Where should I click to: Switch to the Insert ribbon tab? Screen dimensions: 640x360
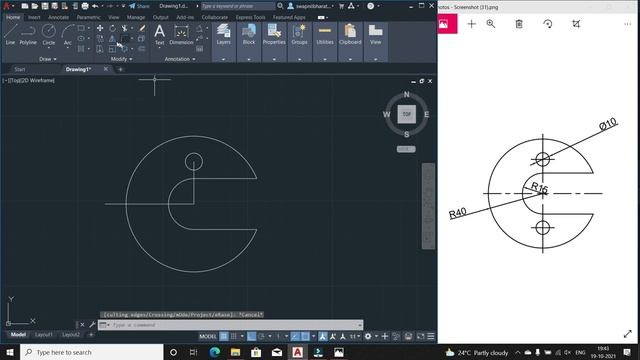[x=34, y=17]
